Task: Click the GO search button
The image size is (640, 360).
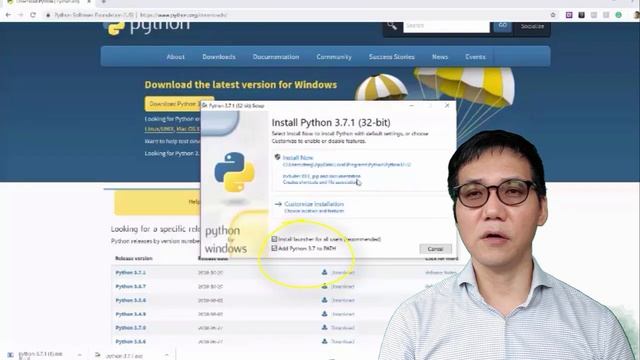Action: tap(502, 26)
